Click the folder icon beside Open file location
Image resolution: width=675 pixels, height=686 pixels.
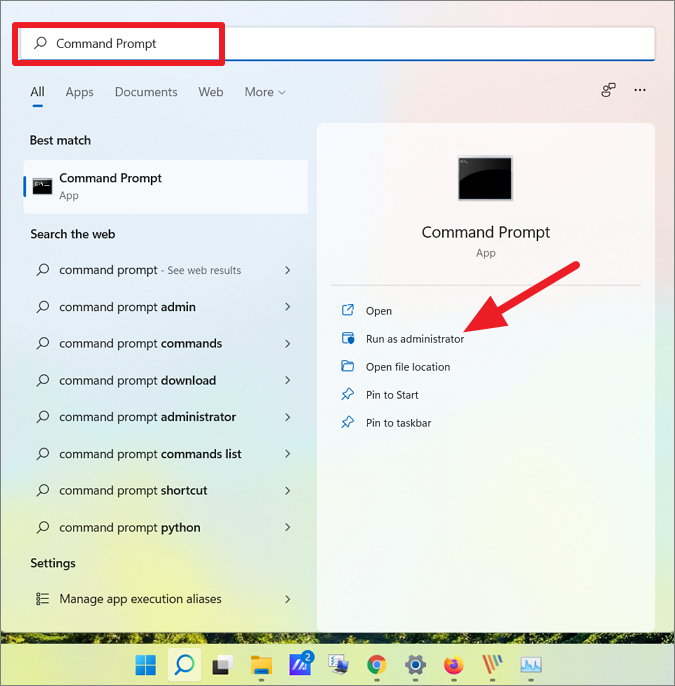click(x=348, y=366)
